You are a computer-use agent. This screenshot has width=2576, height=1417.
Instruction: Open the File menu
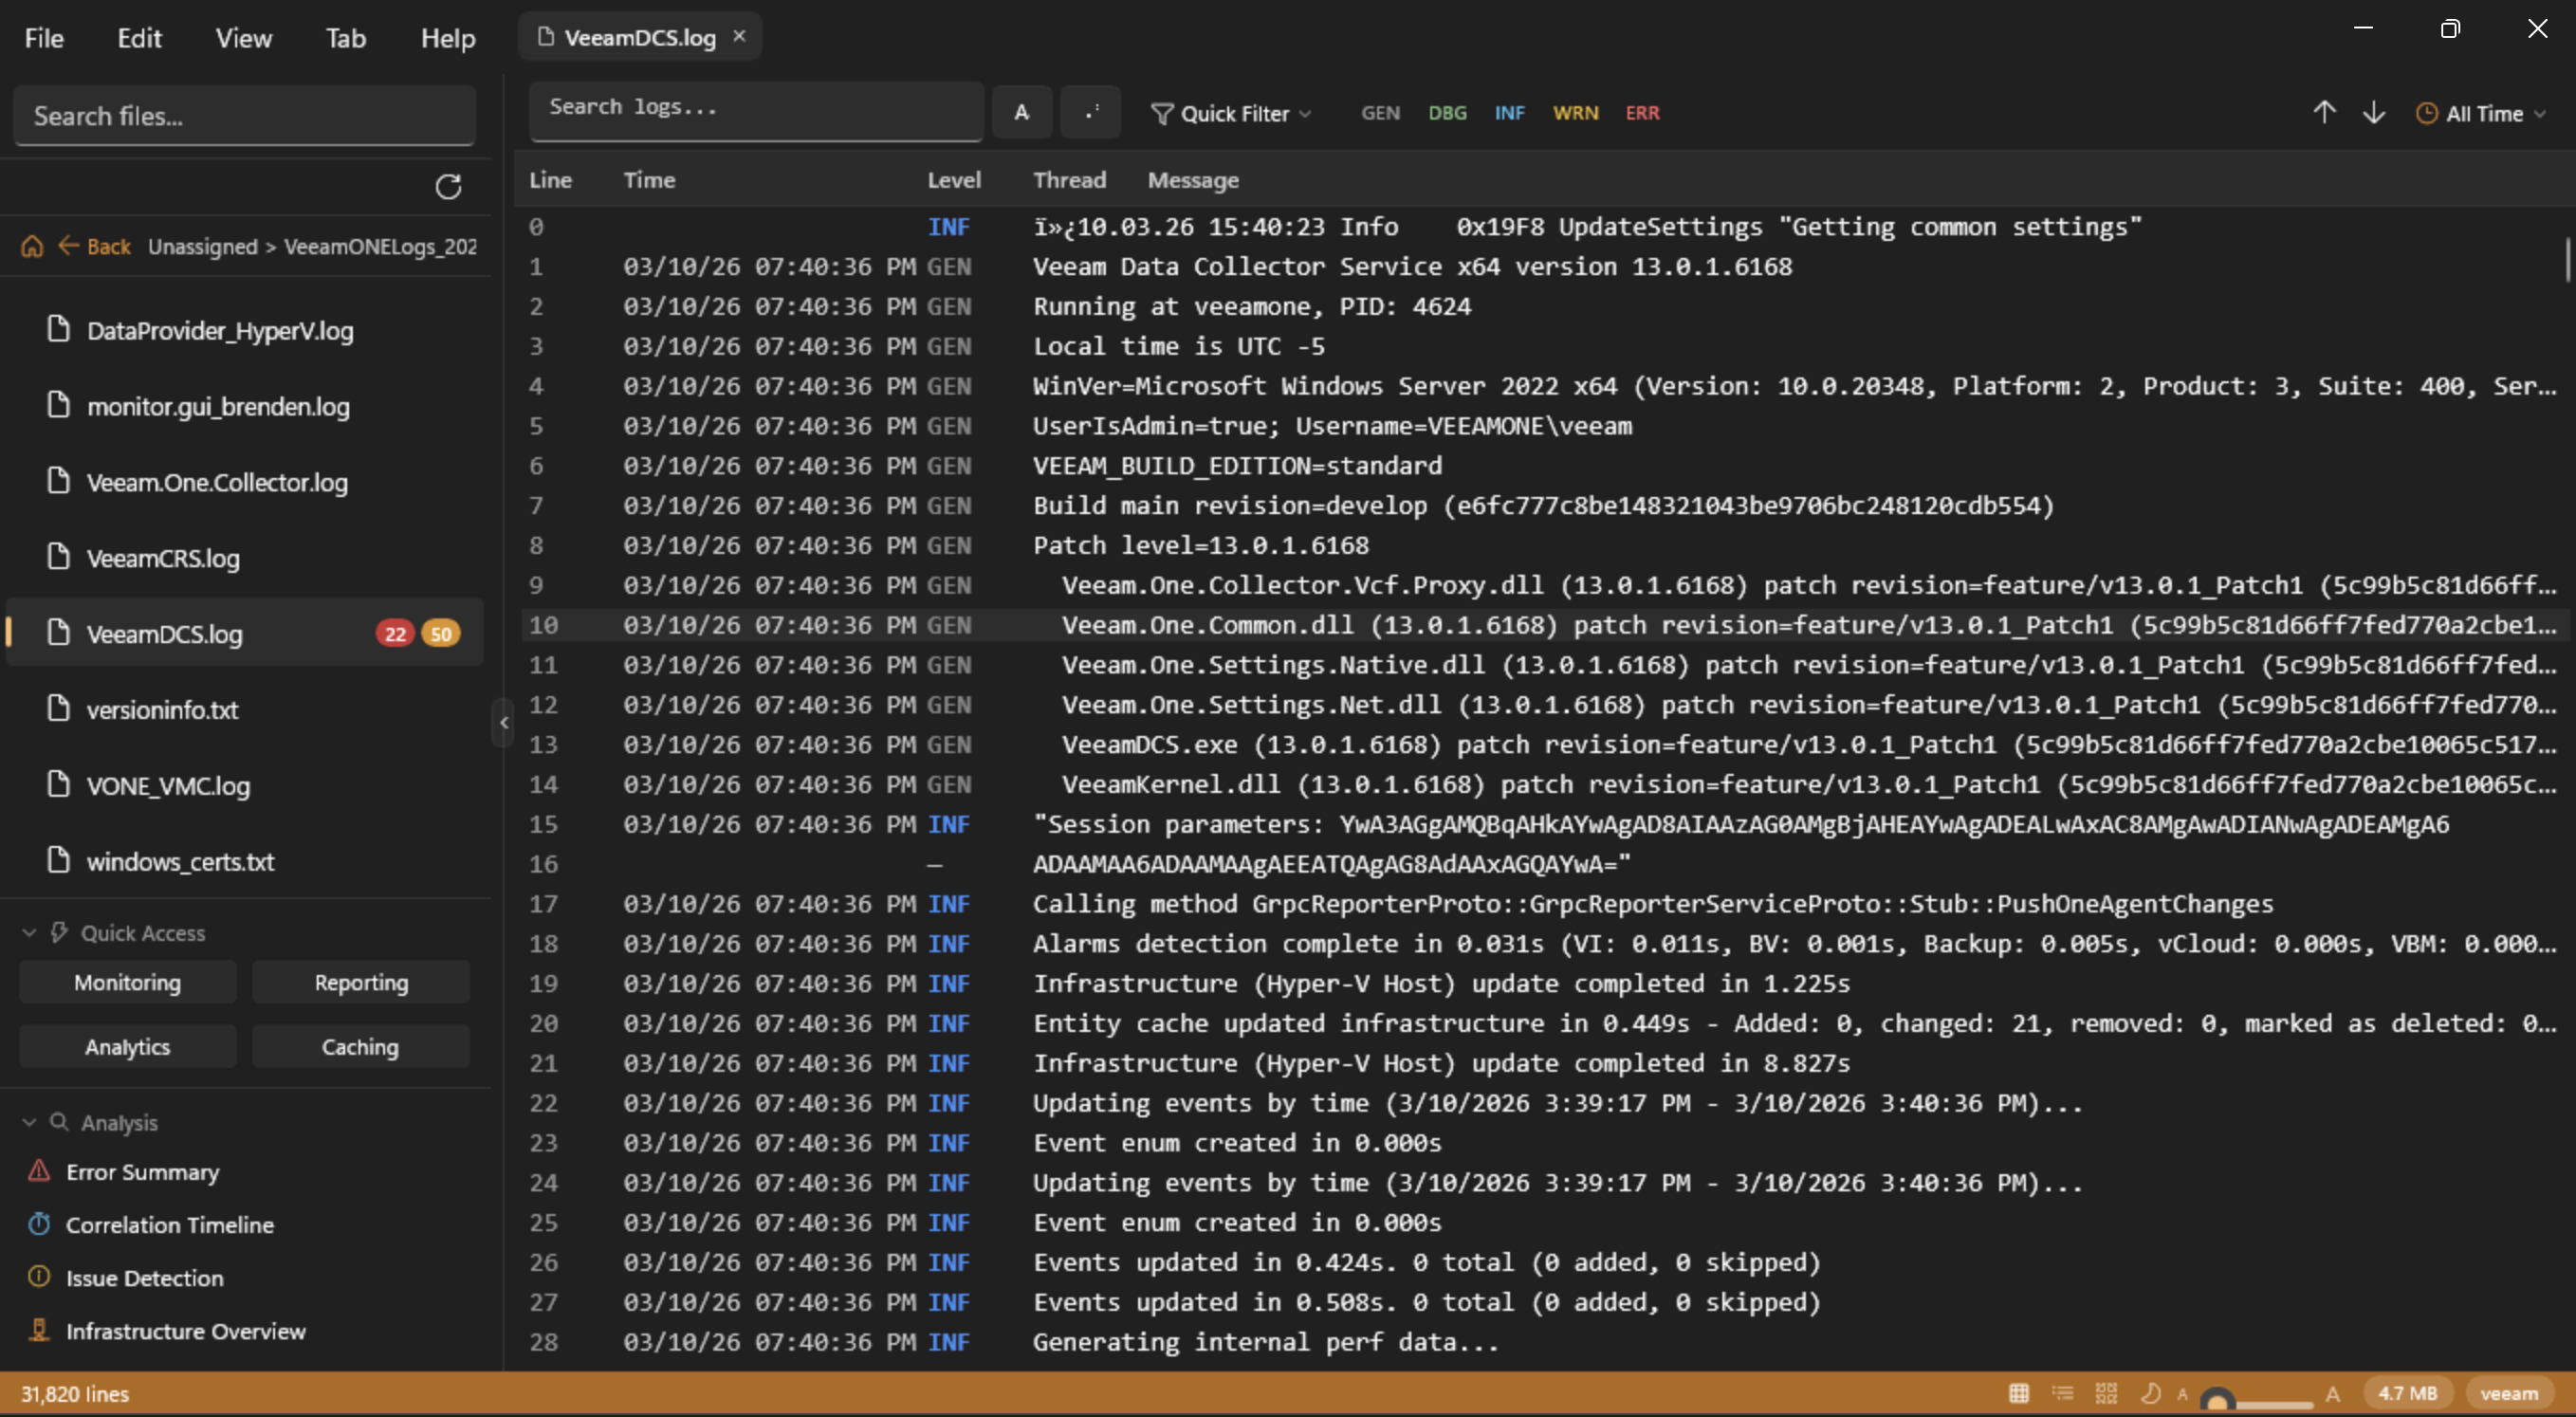pyautogui.click(x=44, y=38)
